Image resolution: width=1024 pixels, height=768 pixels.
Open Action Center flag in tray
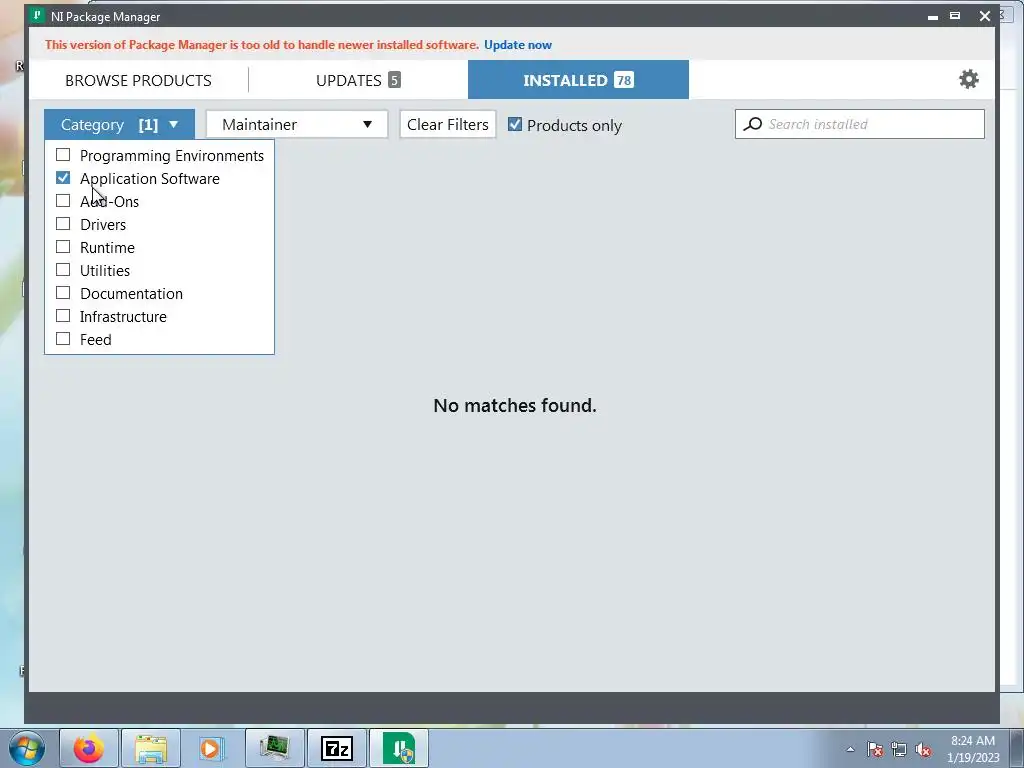tap(875, 749)
